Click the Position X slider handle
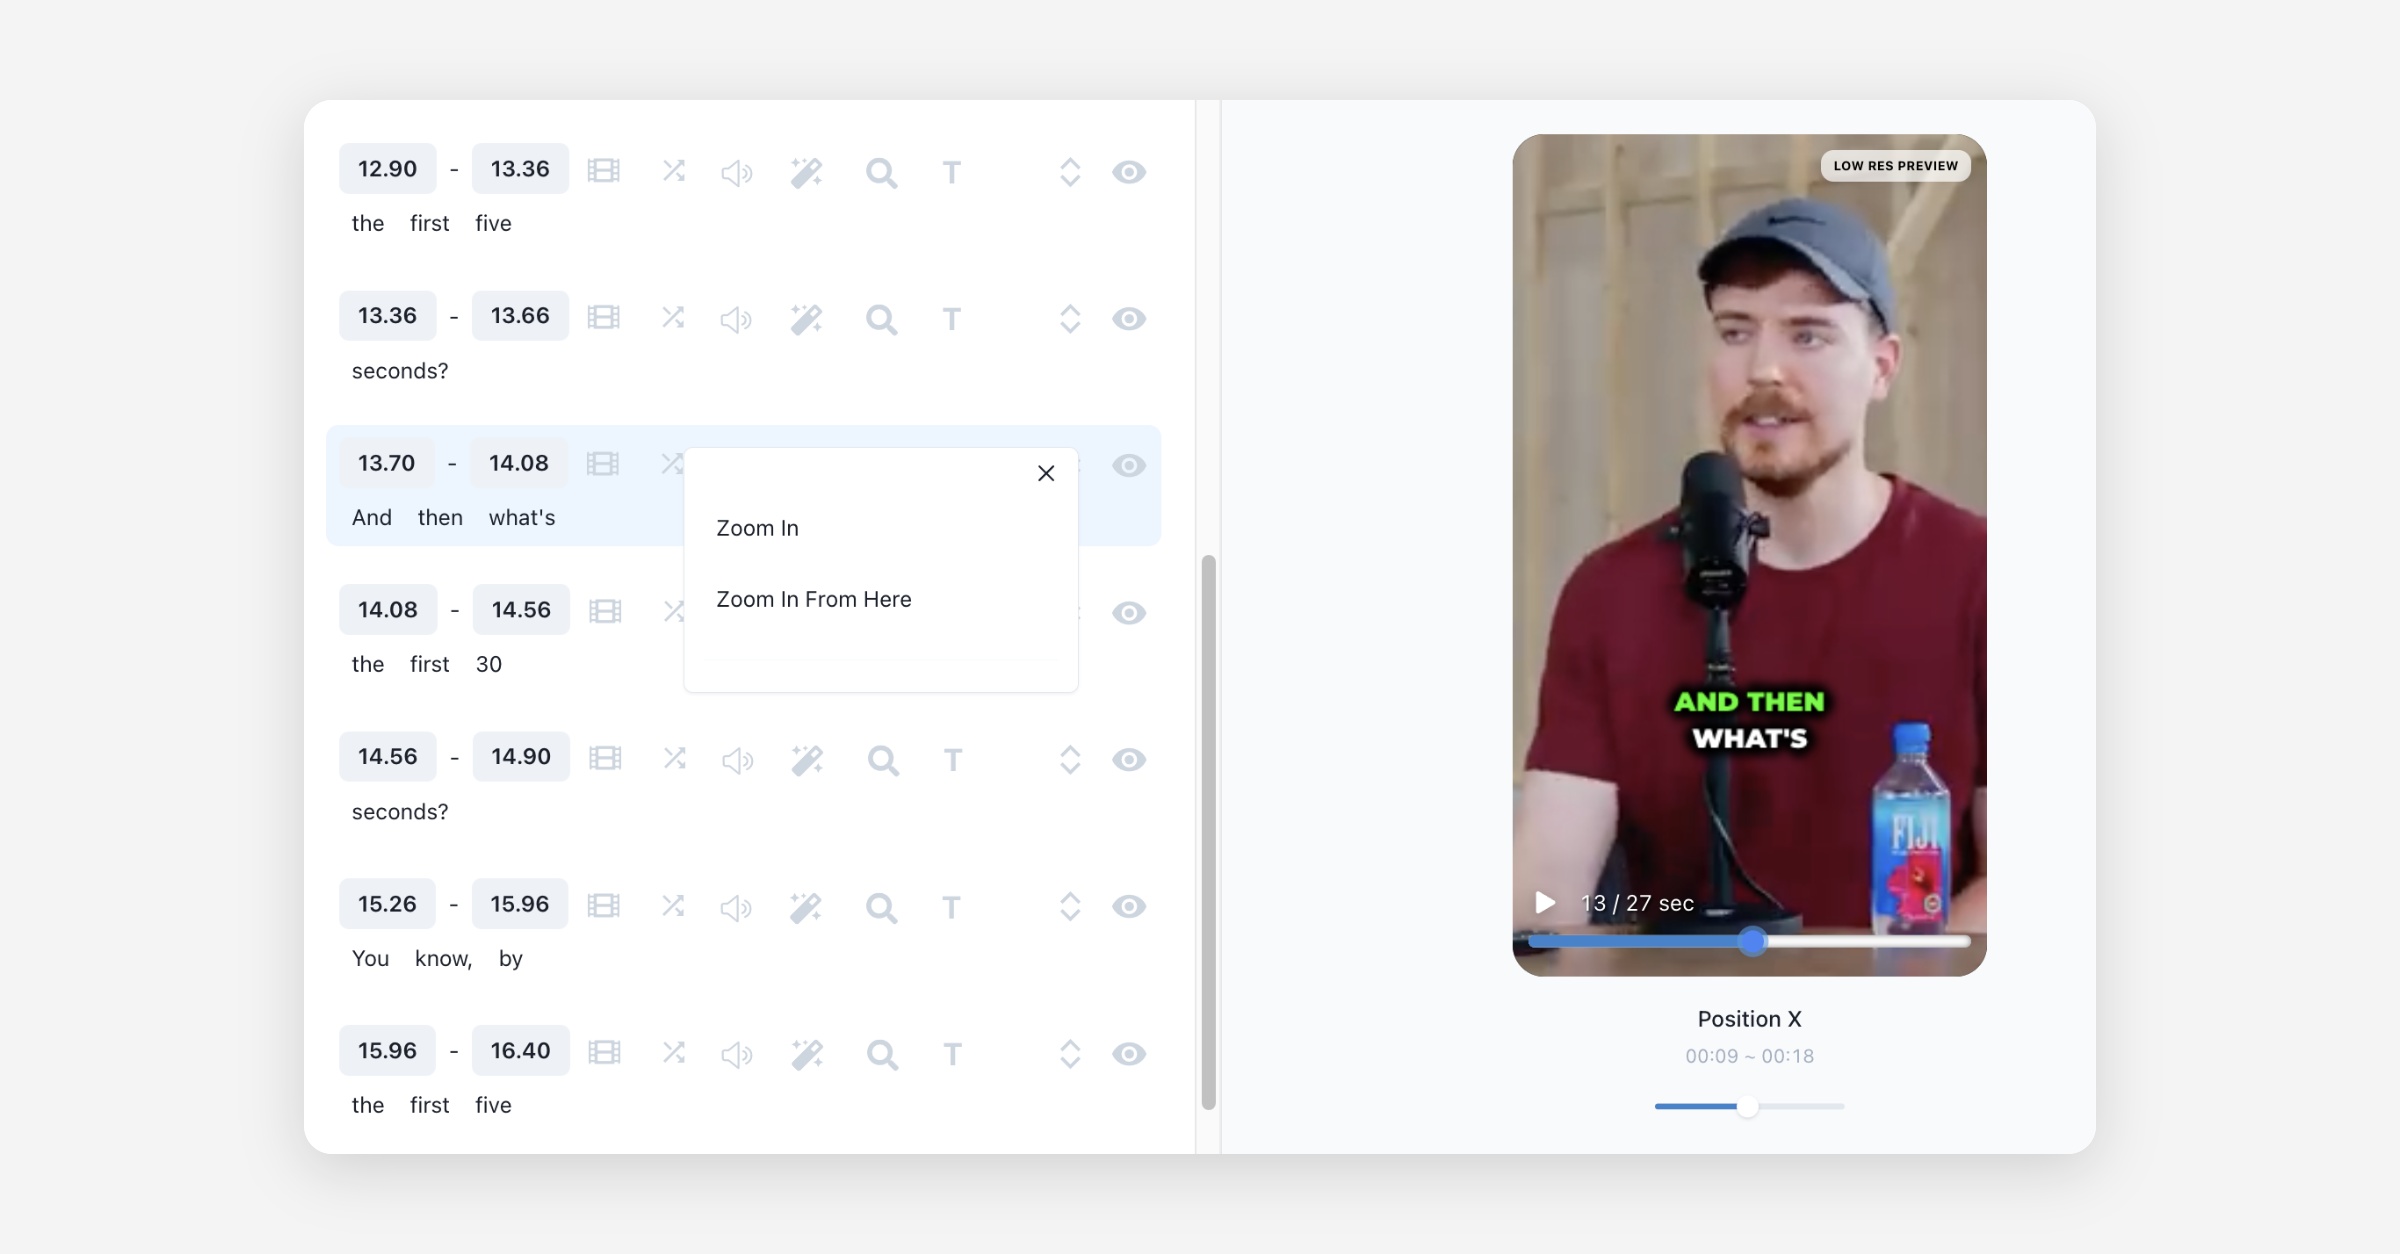Viewport: 2400px width, 1254px height. click(x=1747, y=1106)
